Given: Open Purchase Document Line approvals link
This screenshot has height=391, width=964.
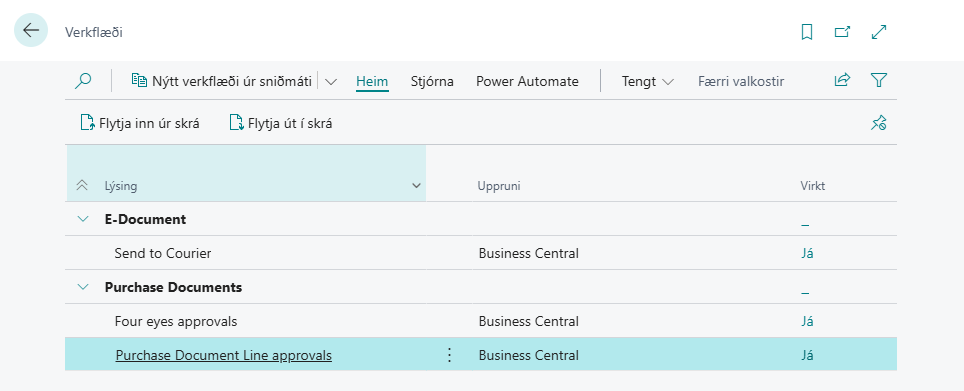Looking at the screenshot, I should 224,355.
